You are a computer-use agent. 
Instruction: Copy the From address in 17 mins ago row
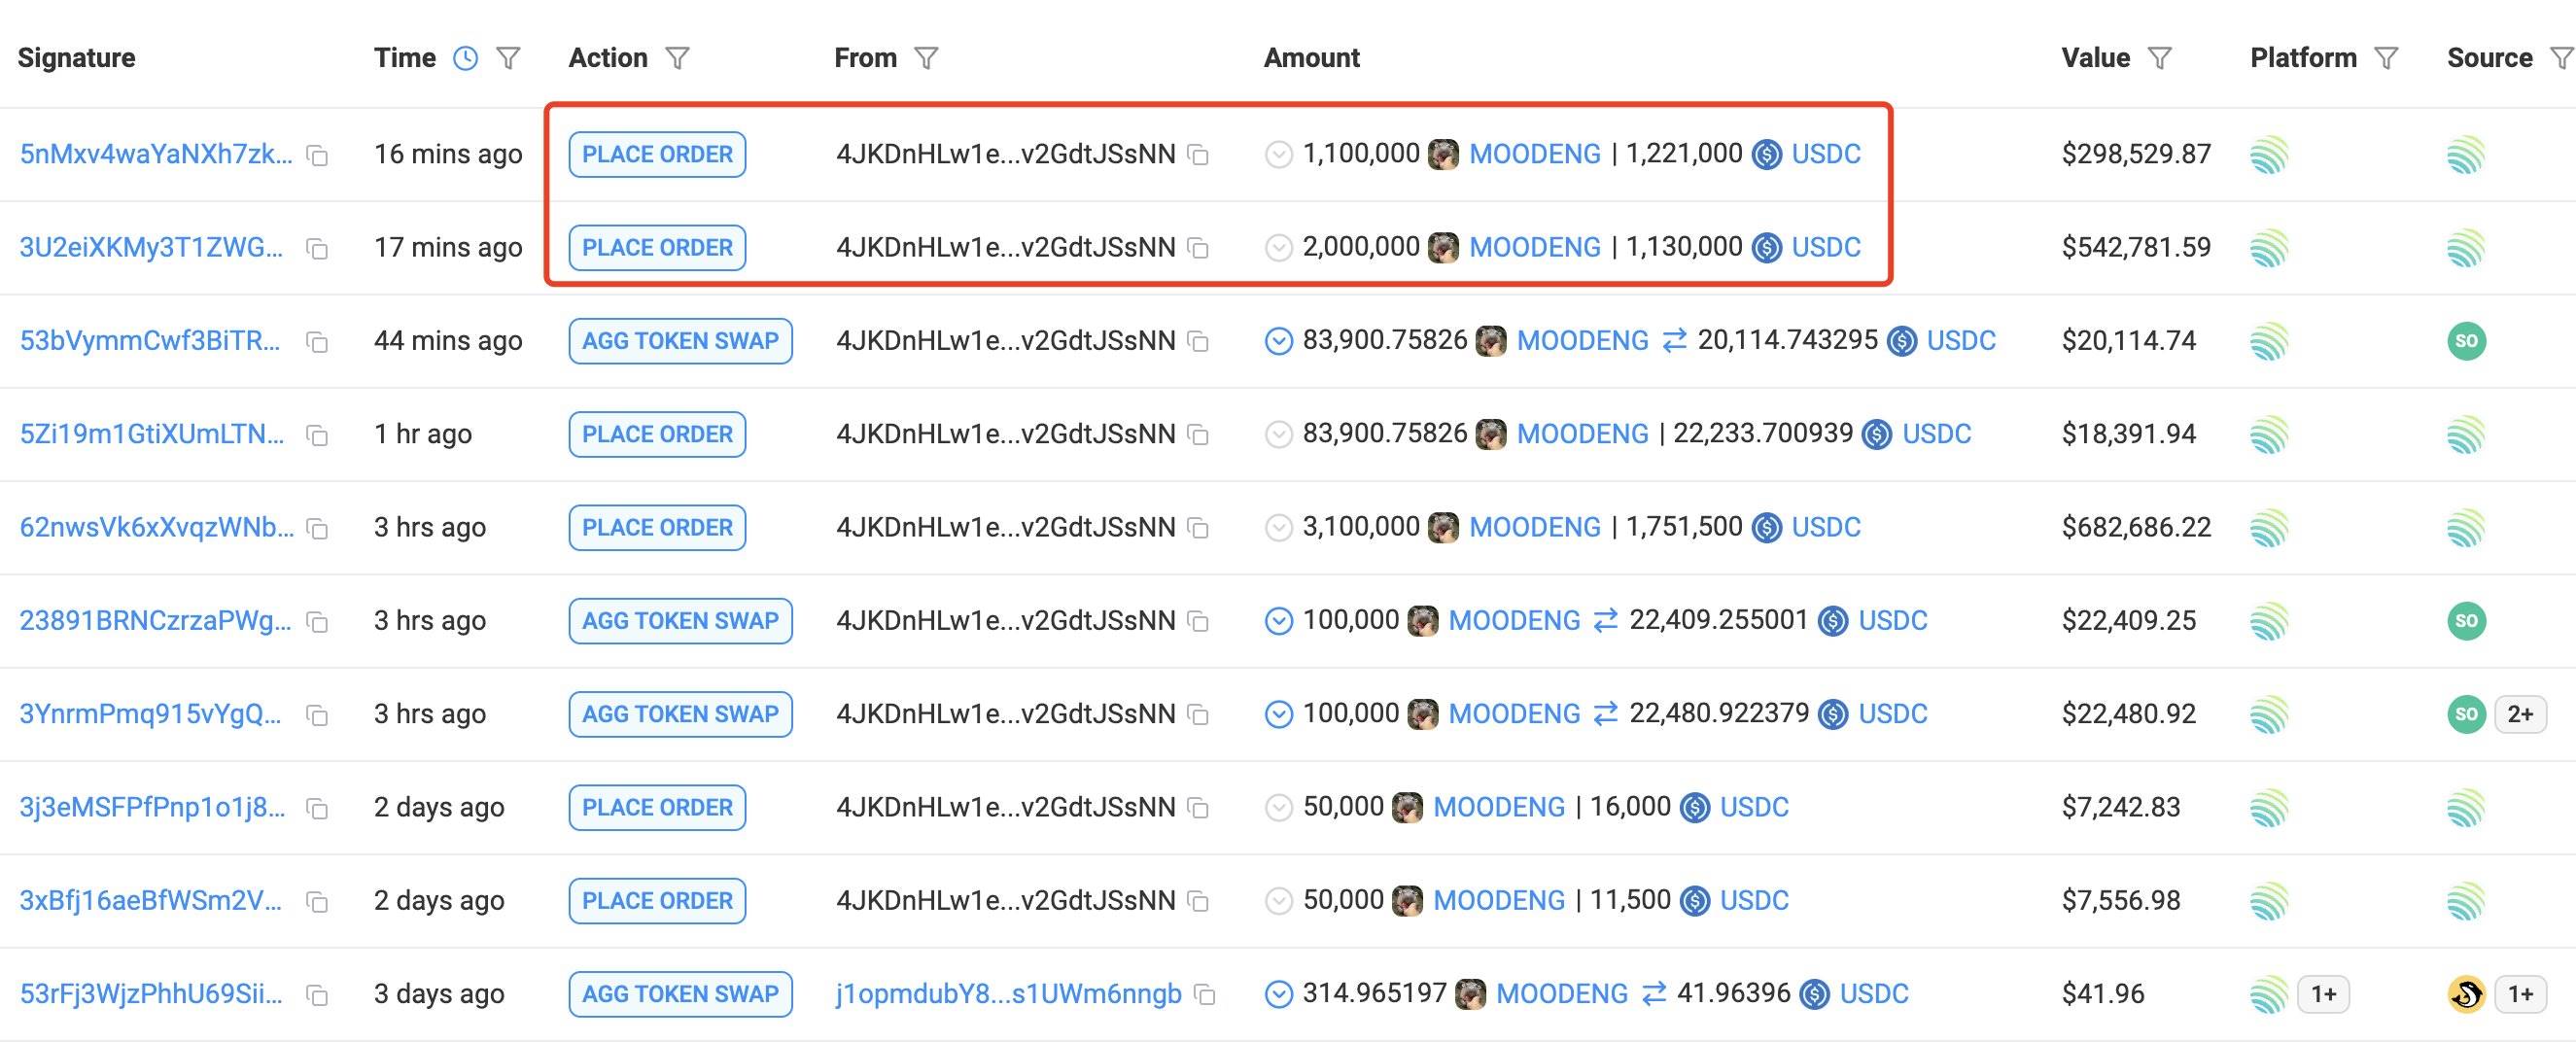point(1198,248)
